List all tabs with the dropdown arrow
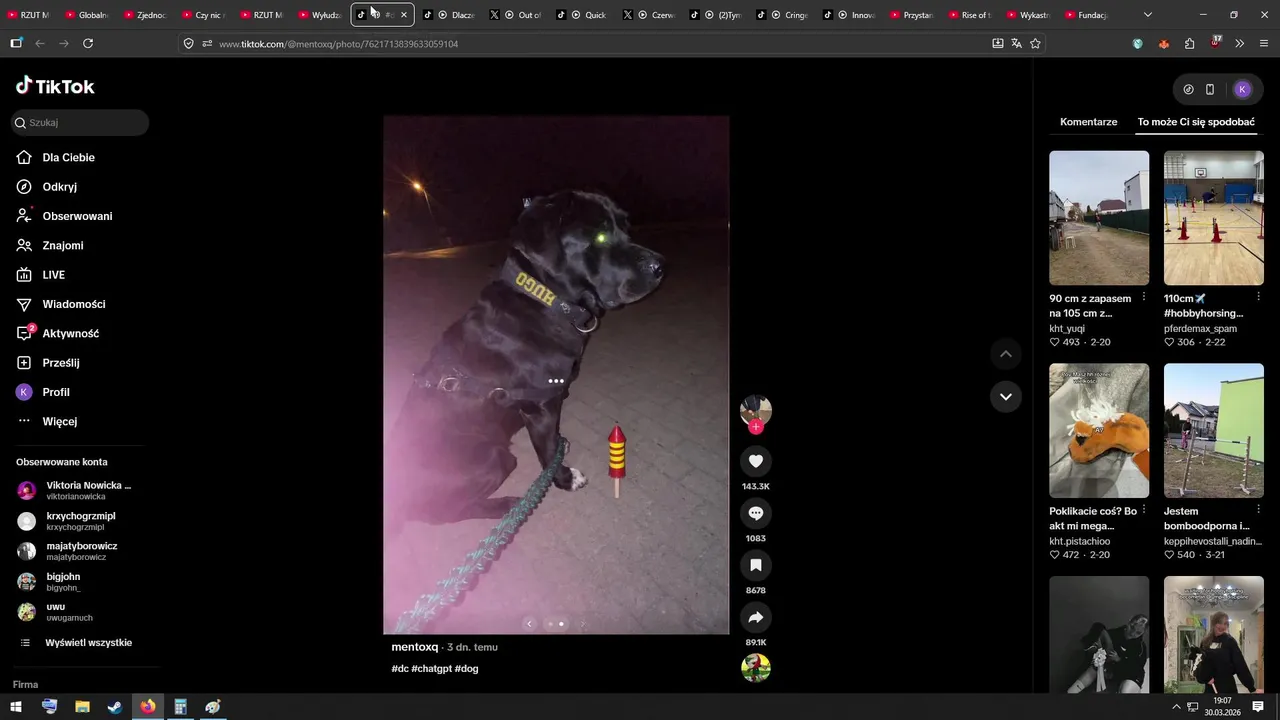The image size is (1280, 720). (1147, 15)
